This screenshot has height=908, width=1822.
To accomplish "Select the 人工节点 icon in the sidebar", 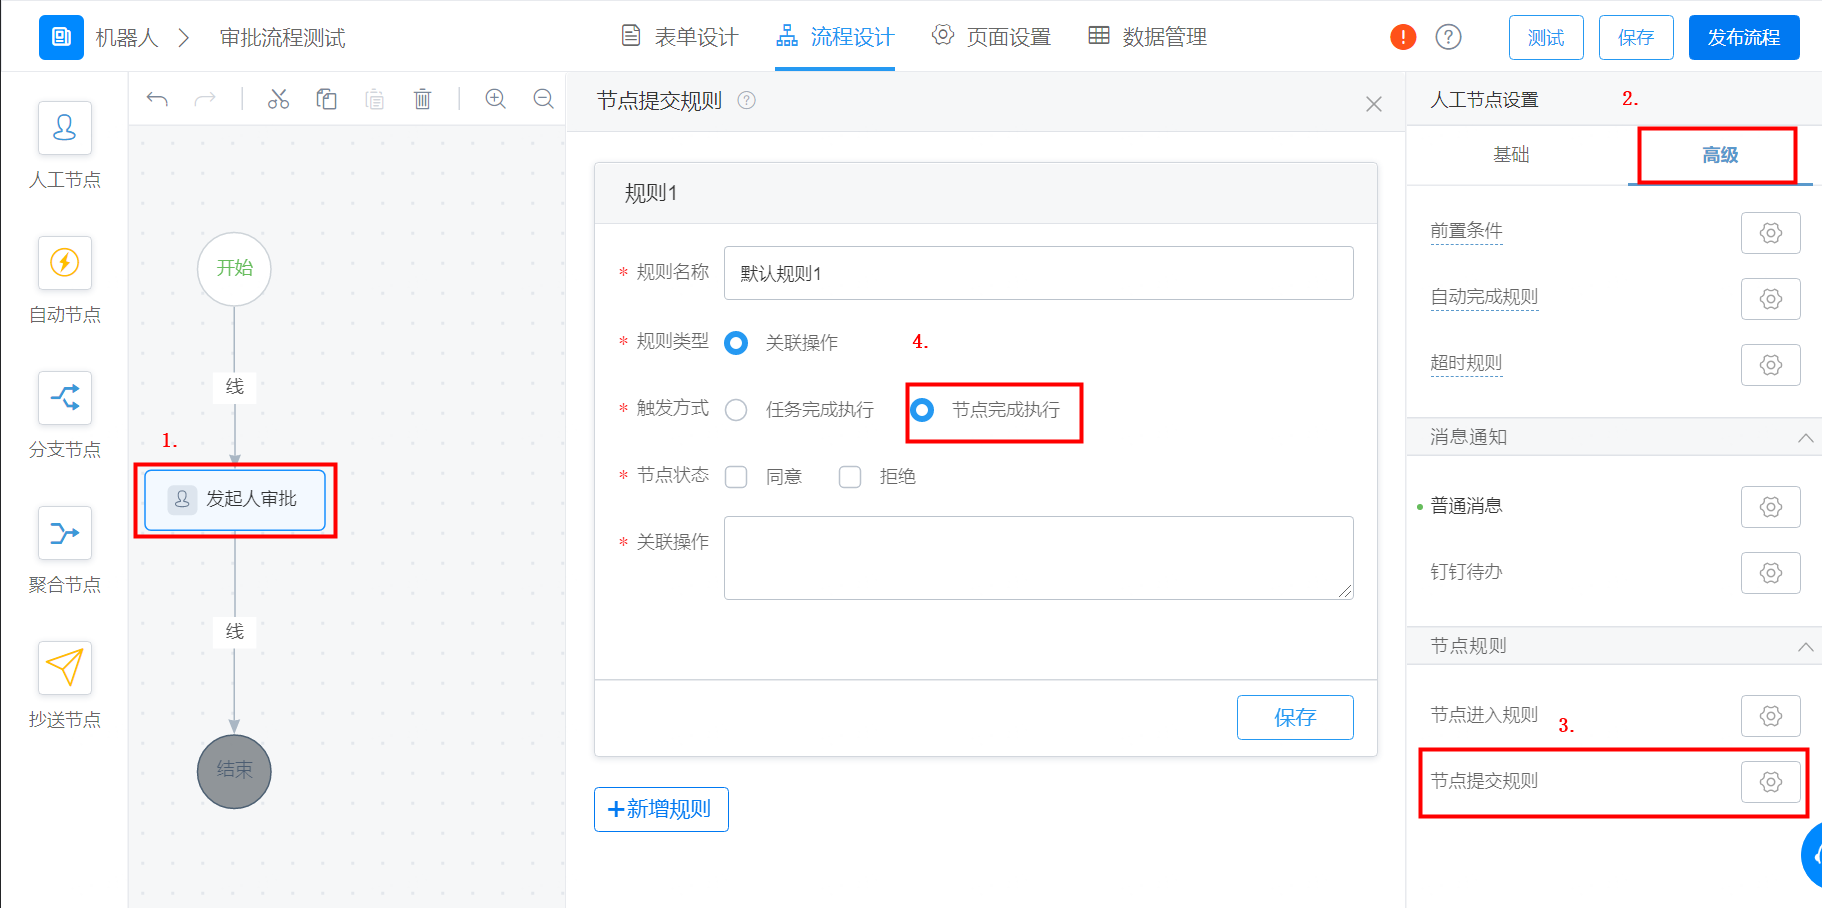I will pos(65,128).
